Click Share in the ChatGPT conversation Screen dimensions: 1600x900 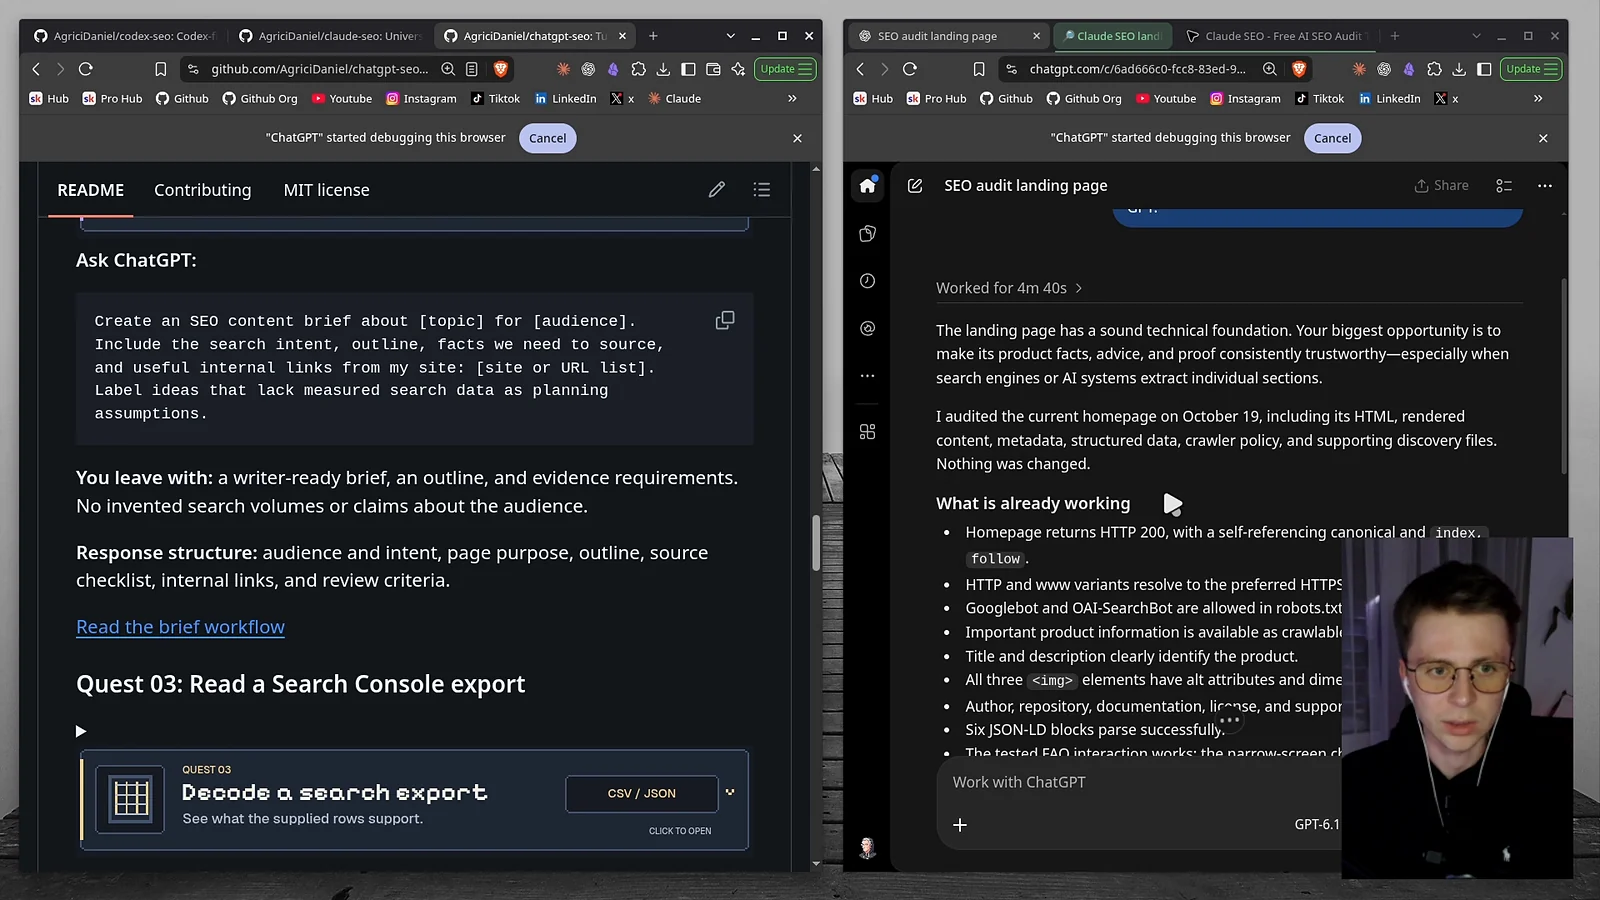[1441, 185]
